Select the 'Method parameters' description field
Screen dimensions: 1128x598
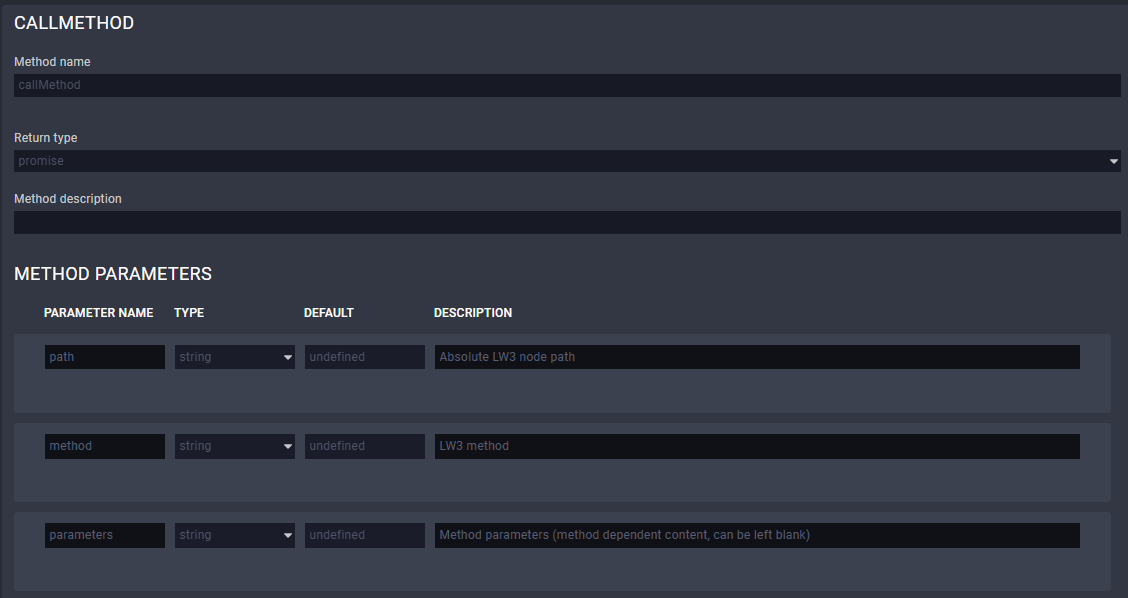[x=756, y=535]
